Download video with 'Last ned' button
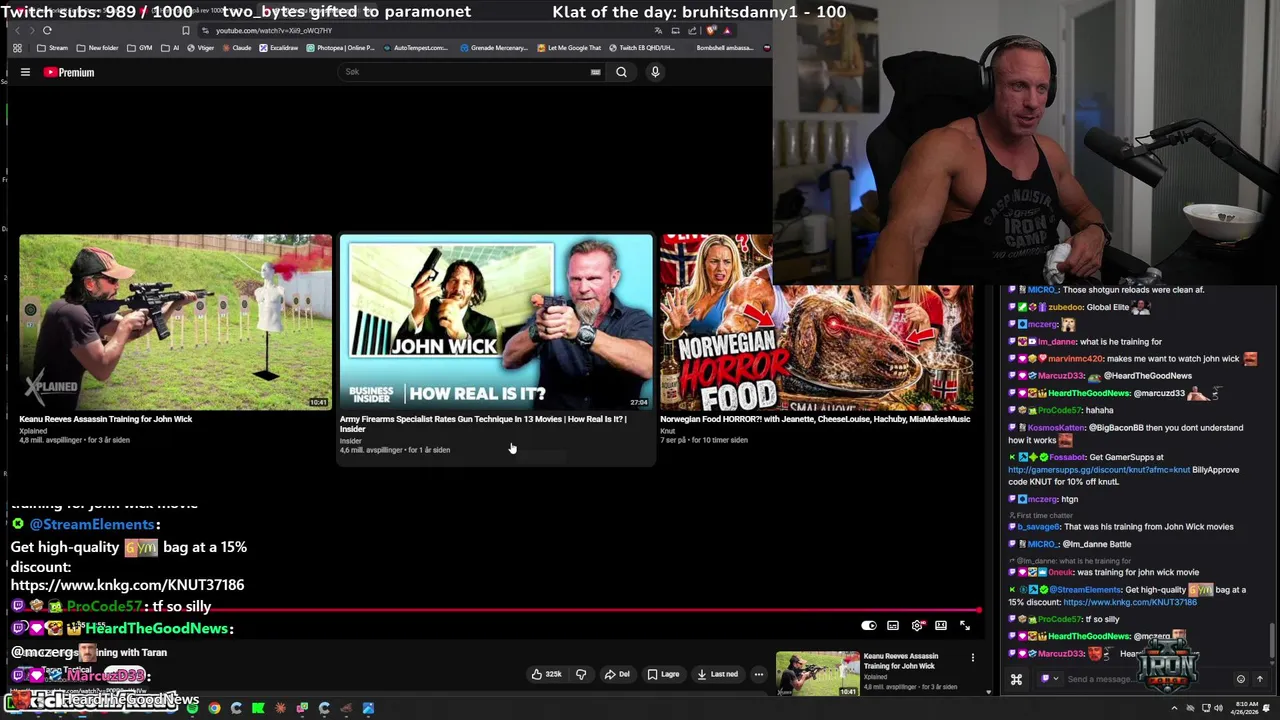 [717, 674]
